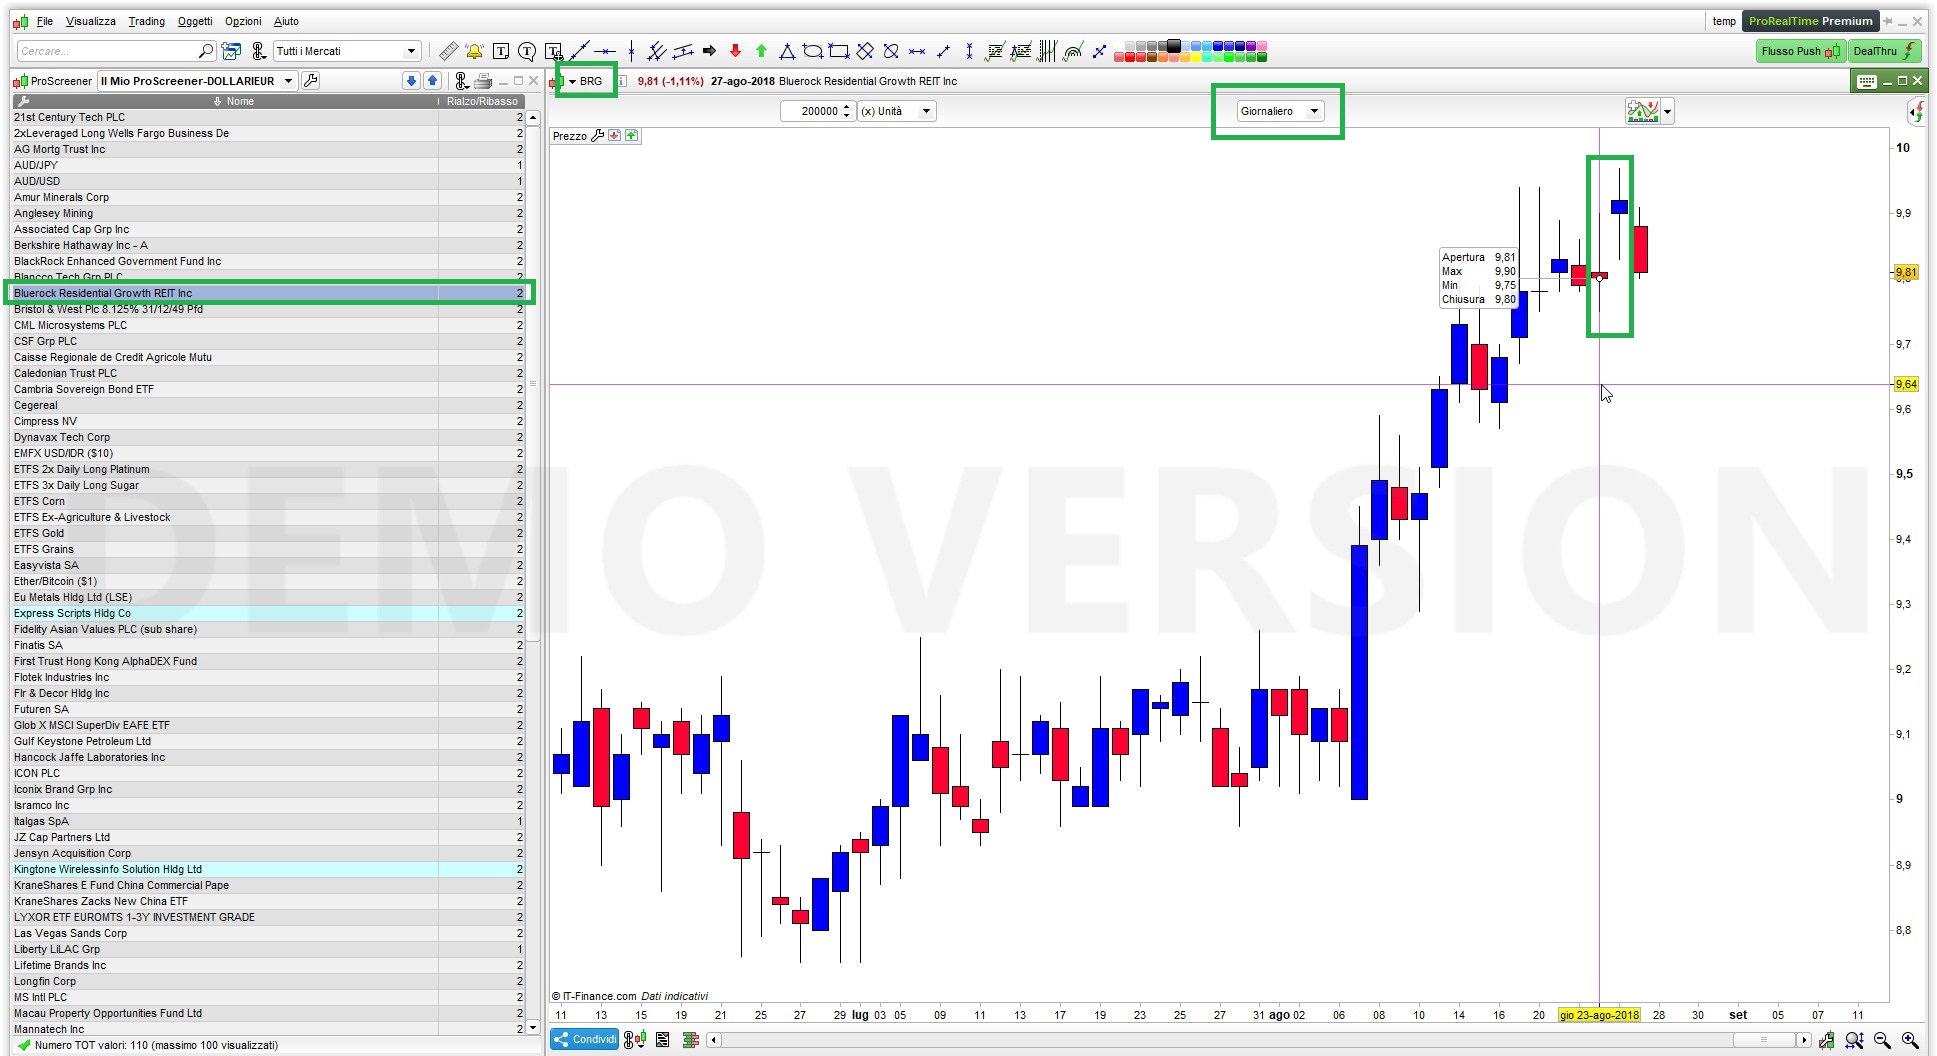Viewport: 1937px width, 1056px height.
Task: Remove the price panel with red icon
Action: [x=614, y=136]
